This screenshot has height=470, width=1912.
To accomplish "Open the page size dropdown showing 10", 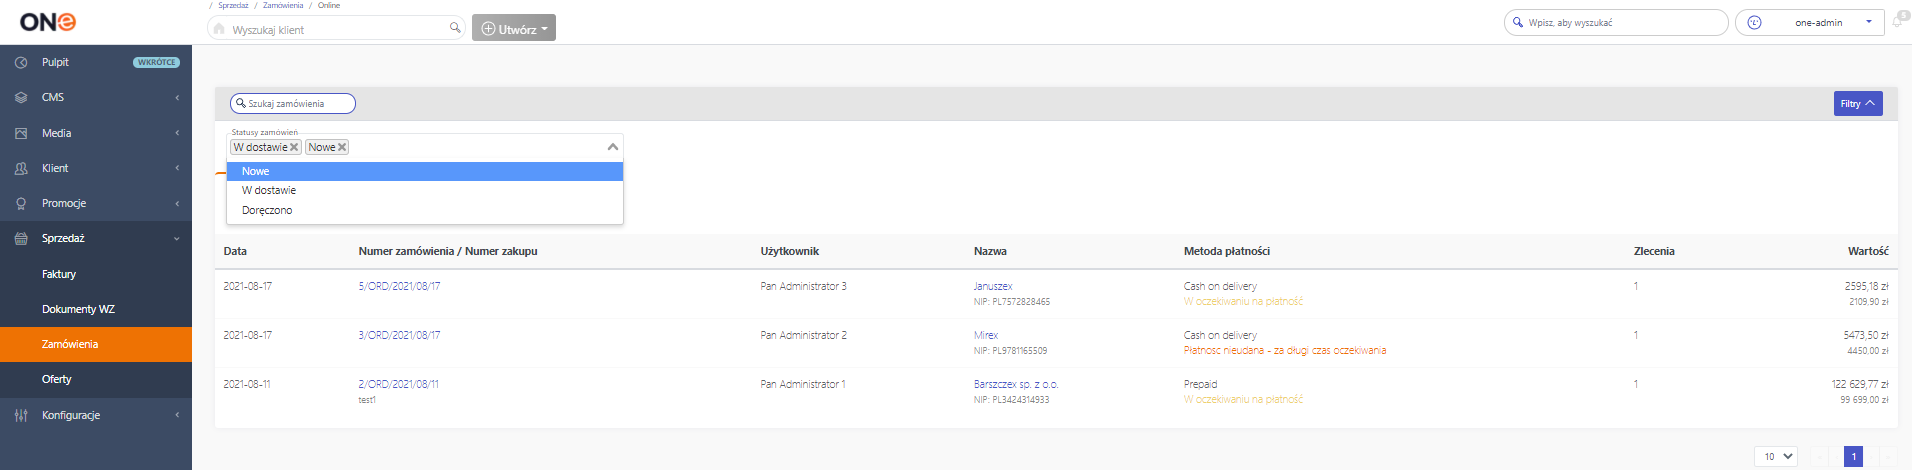I will point(1776,456).
